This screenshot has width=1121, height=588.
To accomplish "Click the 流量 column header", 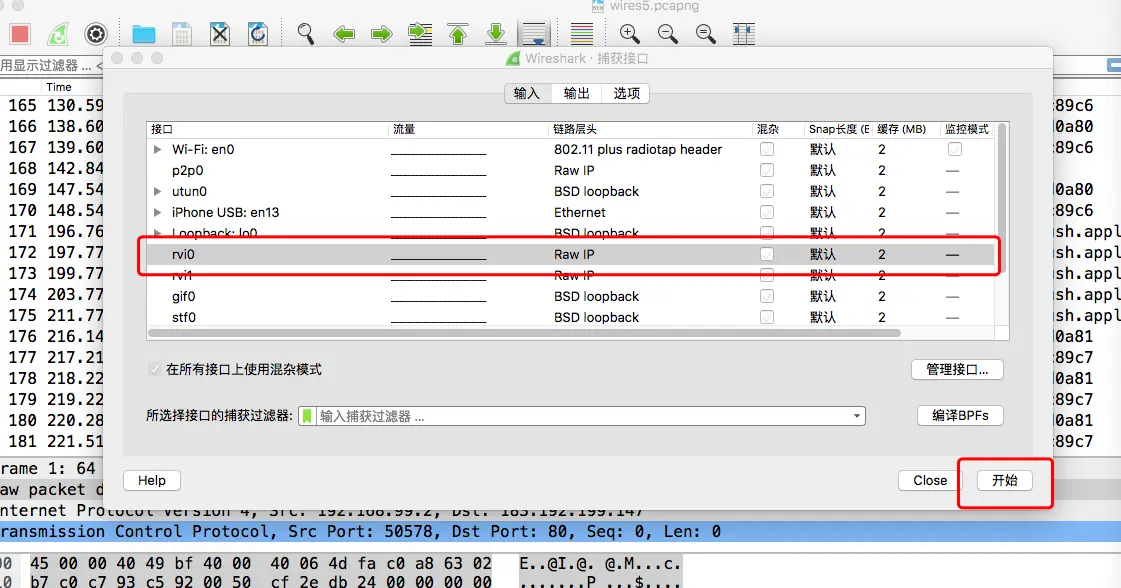I will coord(469,129).
